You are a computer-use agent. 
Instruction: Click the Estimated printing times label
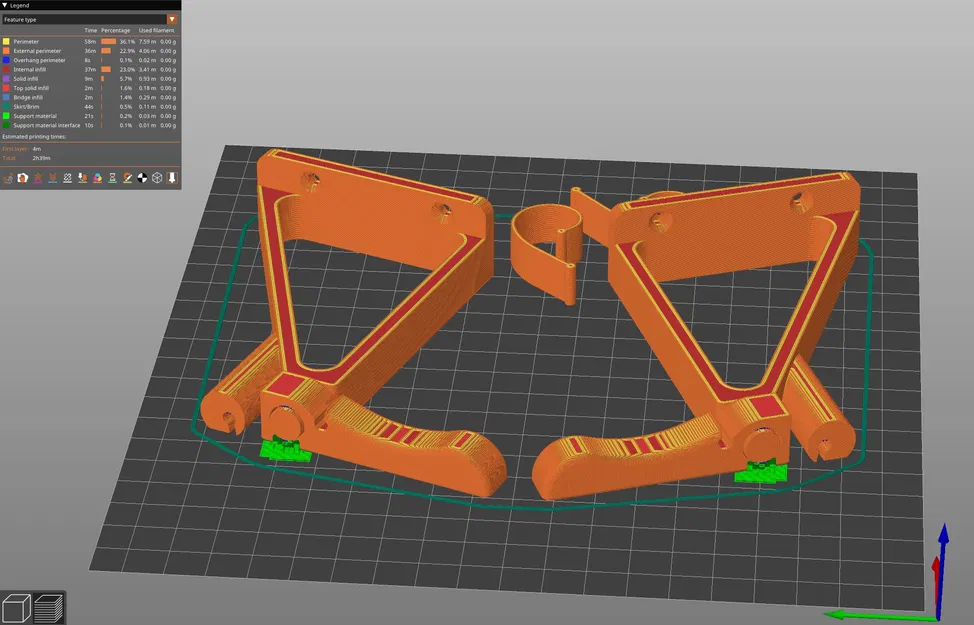point(34,137)
